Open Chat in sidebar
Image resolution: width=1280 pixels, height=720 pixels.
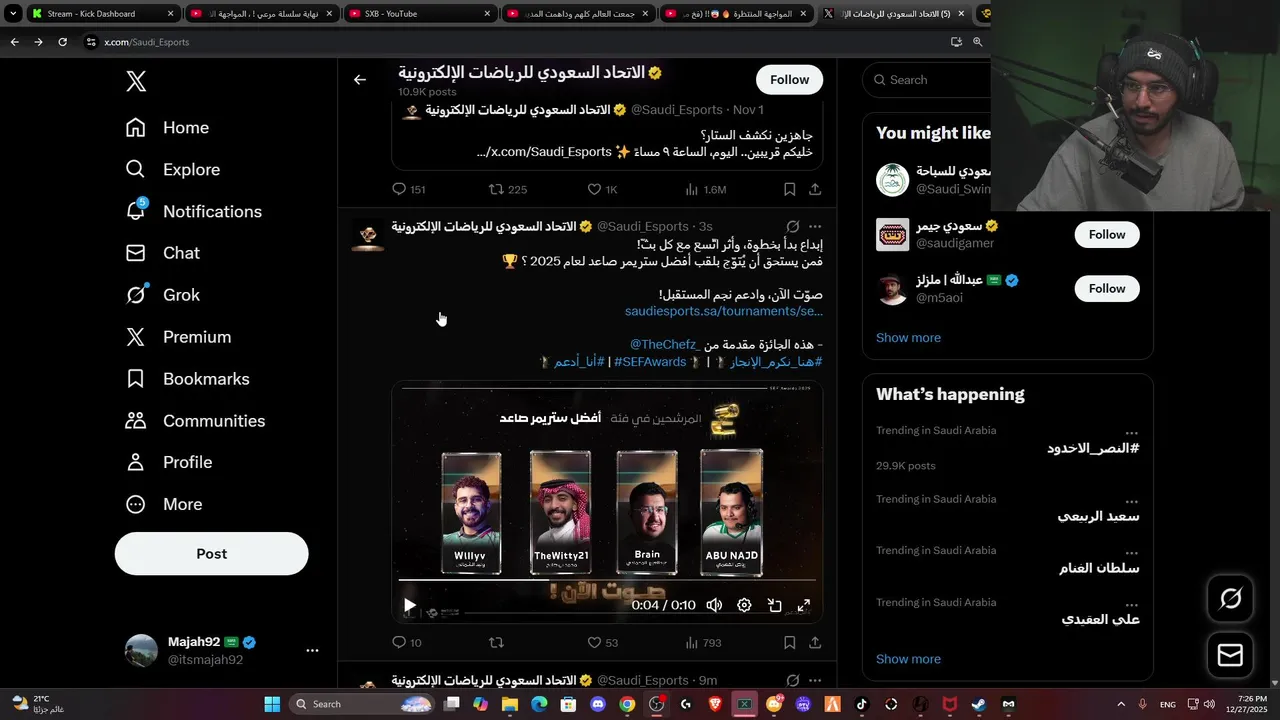162,254
